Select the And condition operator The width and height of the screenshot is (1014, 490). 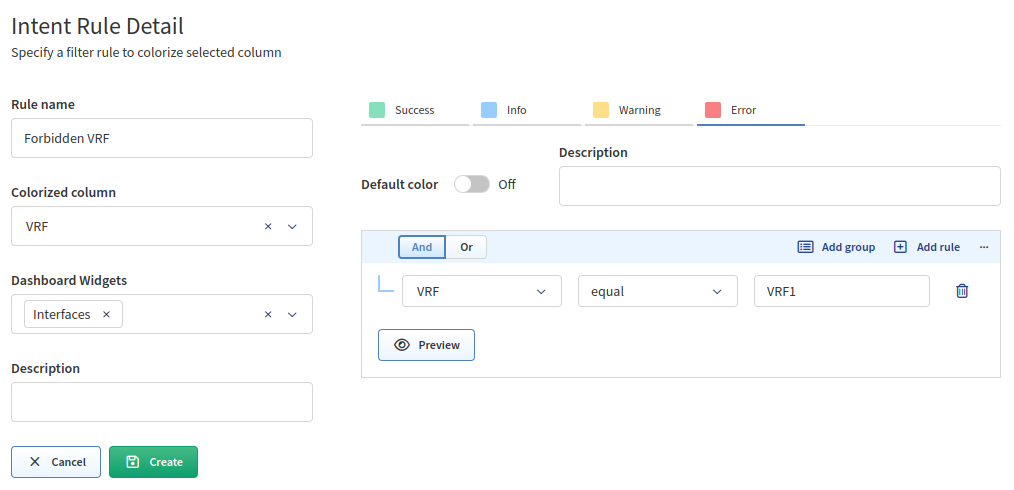pos(422,247)
